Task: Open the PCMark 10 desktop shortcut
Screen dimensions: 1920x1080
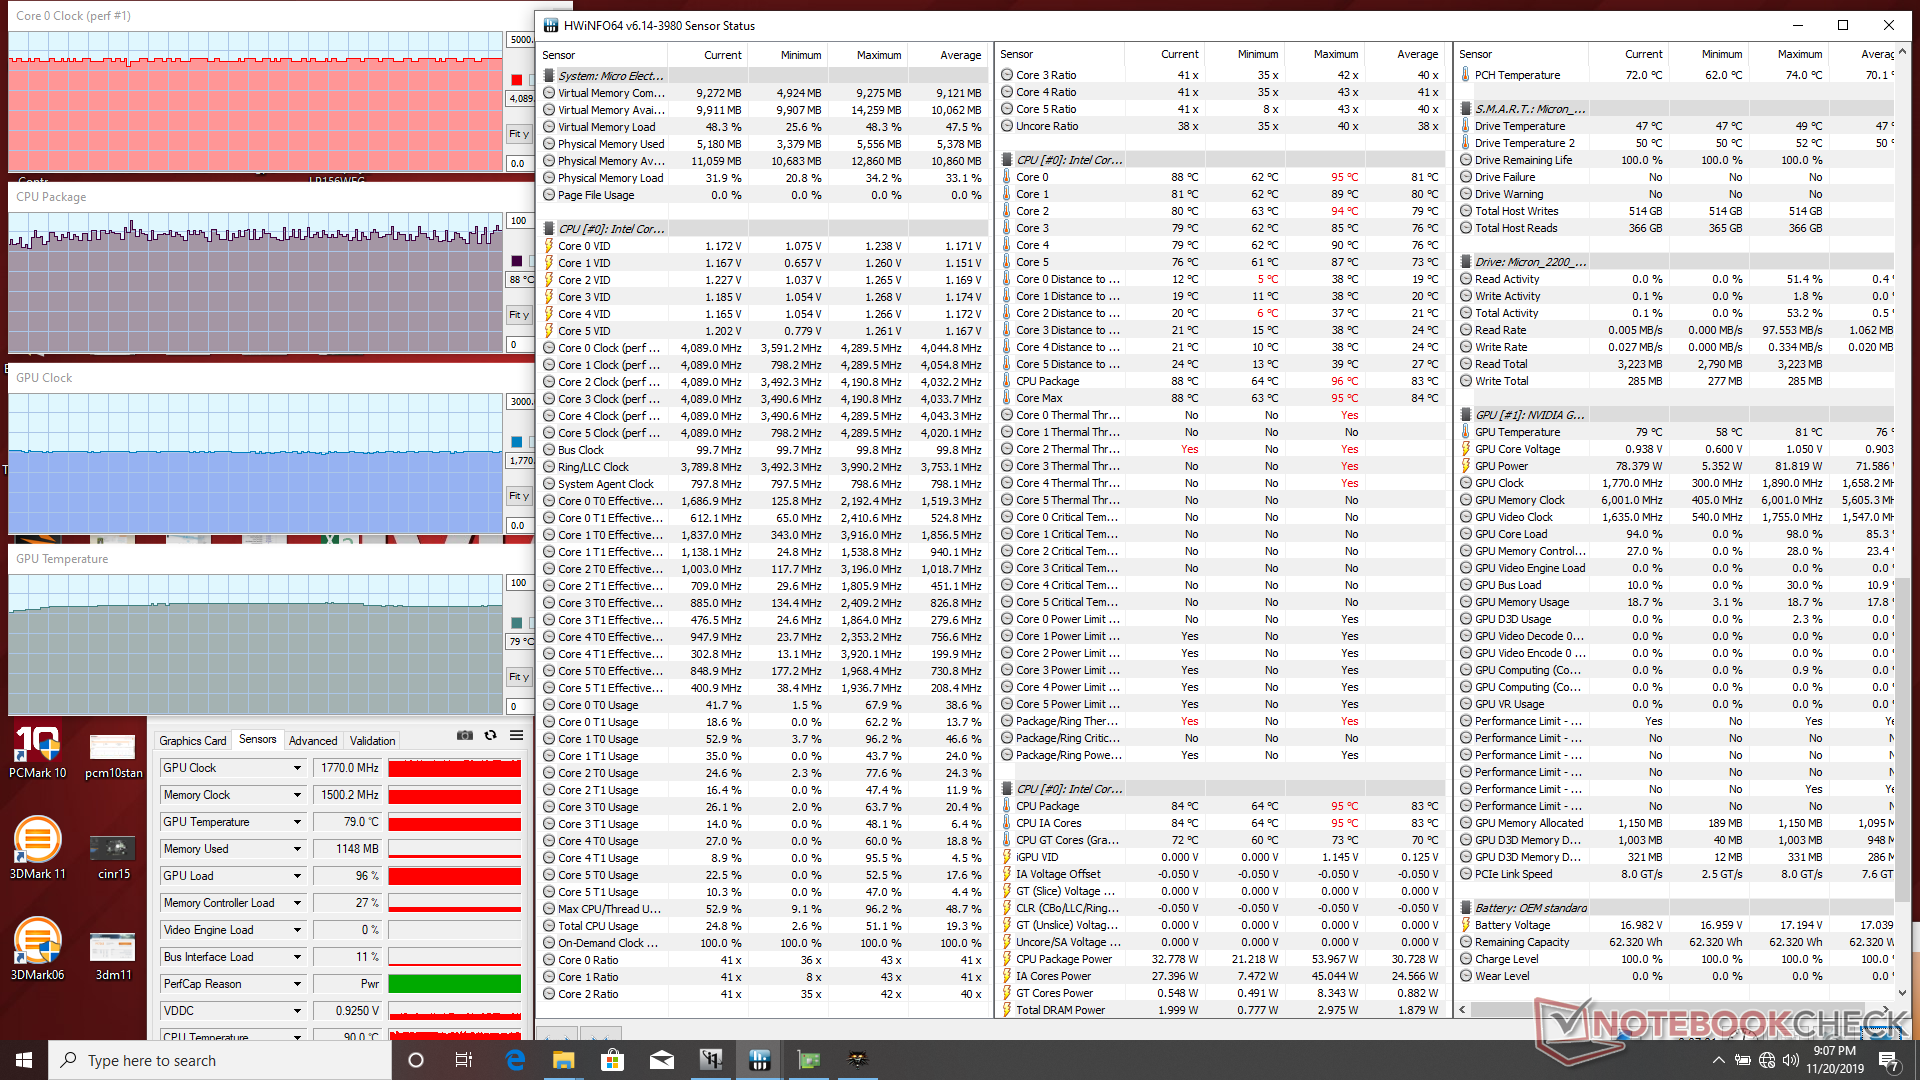Action: point(37,750)
